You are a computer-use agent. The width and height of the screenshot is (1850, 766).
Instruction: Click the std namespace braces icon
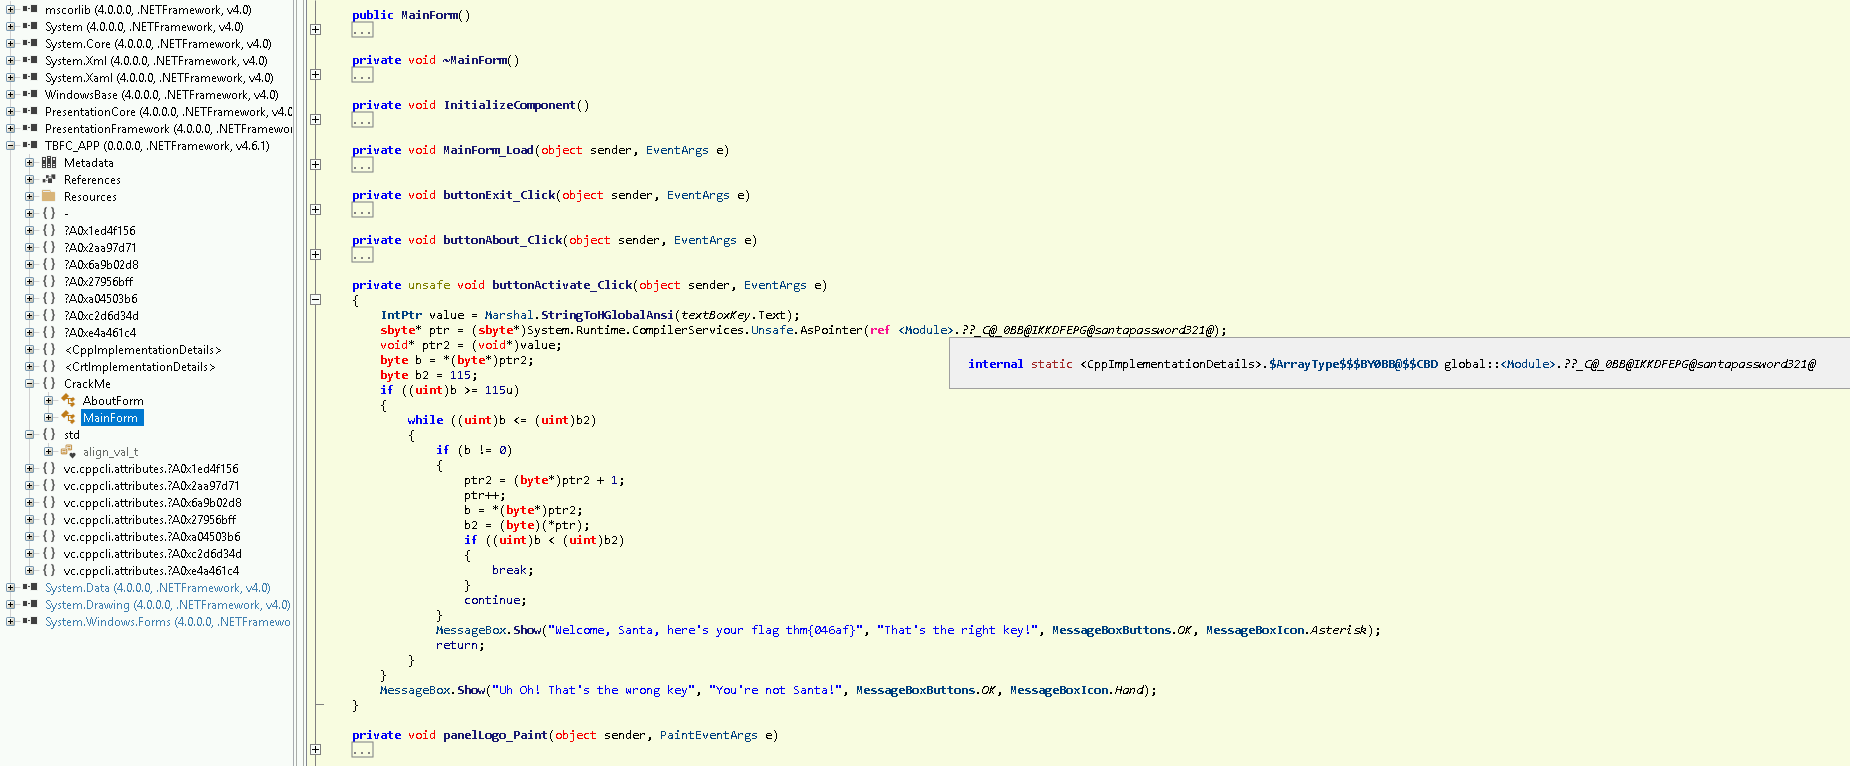[x=49, y=435]
